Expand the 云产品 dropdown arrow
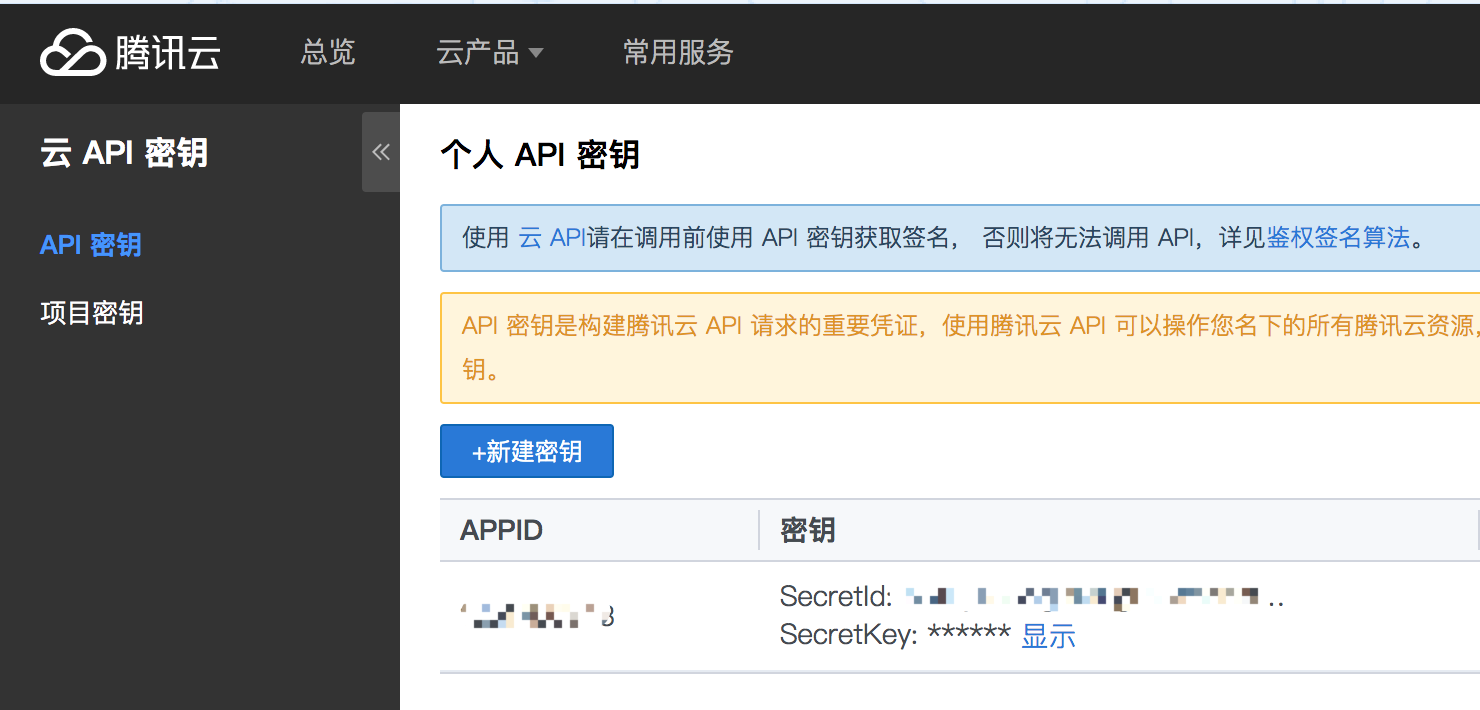 point(535,53)
